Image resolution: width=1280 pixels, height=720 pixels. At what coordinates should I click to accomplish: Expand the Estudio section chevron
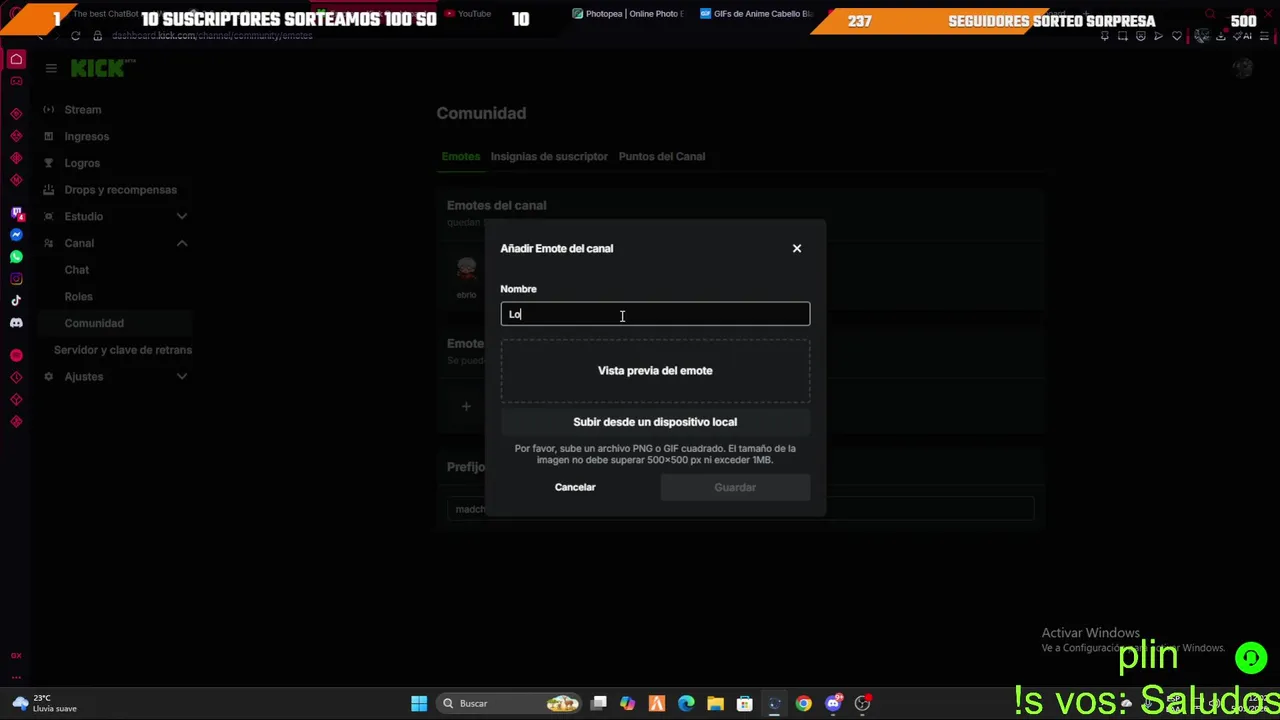click(182, 216)
